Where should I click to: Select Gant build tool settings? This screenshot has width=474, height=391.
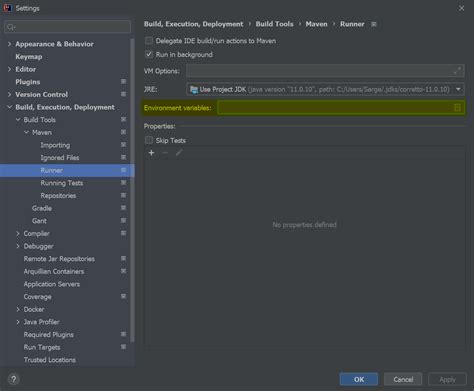pyautogui.click(x=39, y=221)
